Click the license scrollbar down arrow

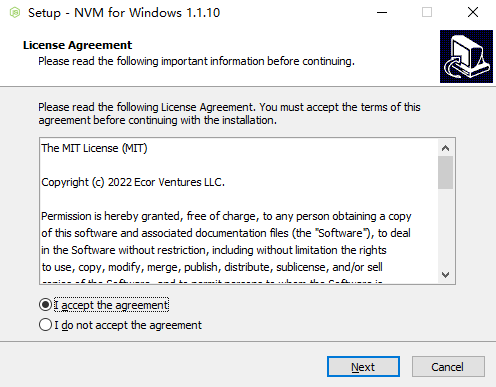tap(445, 275)
